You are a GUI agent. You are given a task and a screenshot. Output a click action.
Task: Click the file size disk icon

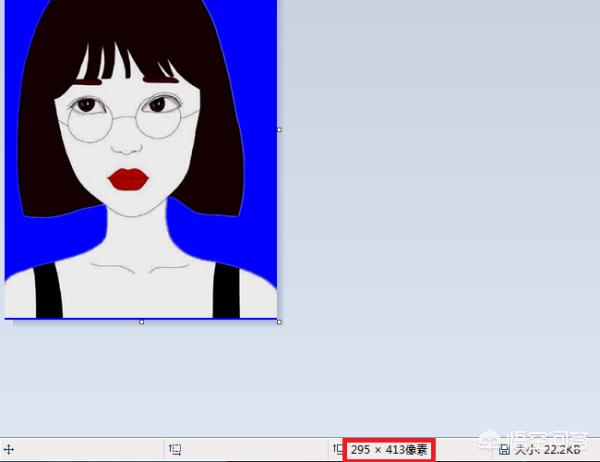505,450
